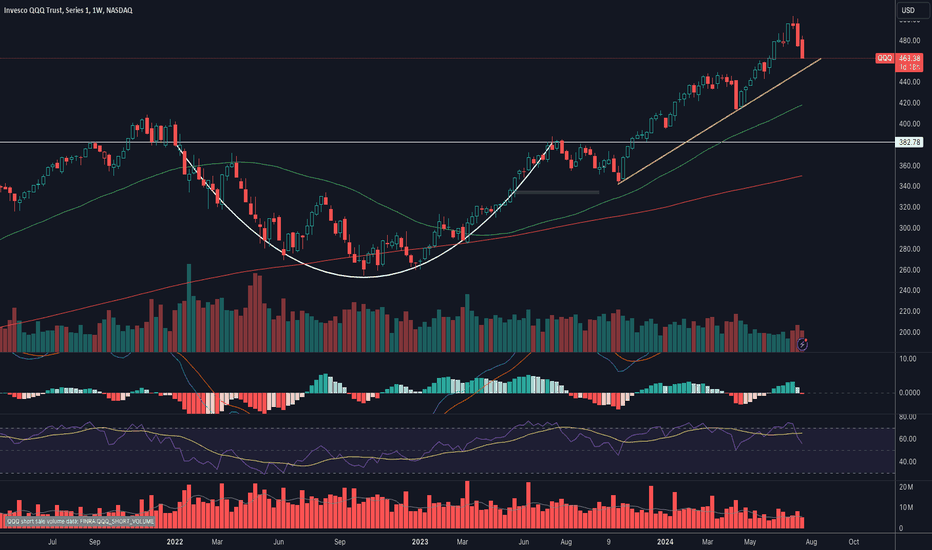
Task: Click the 10M short volume axis label
Action: tap(906, 507)
